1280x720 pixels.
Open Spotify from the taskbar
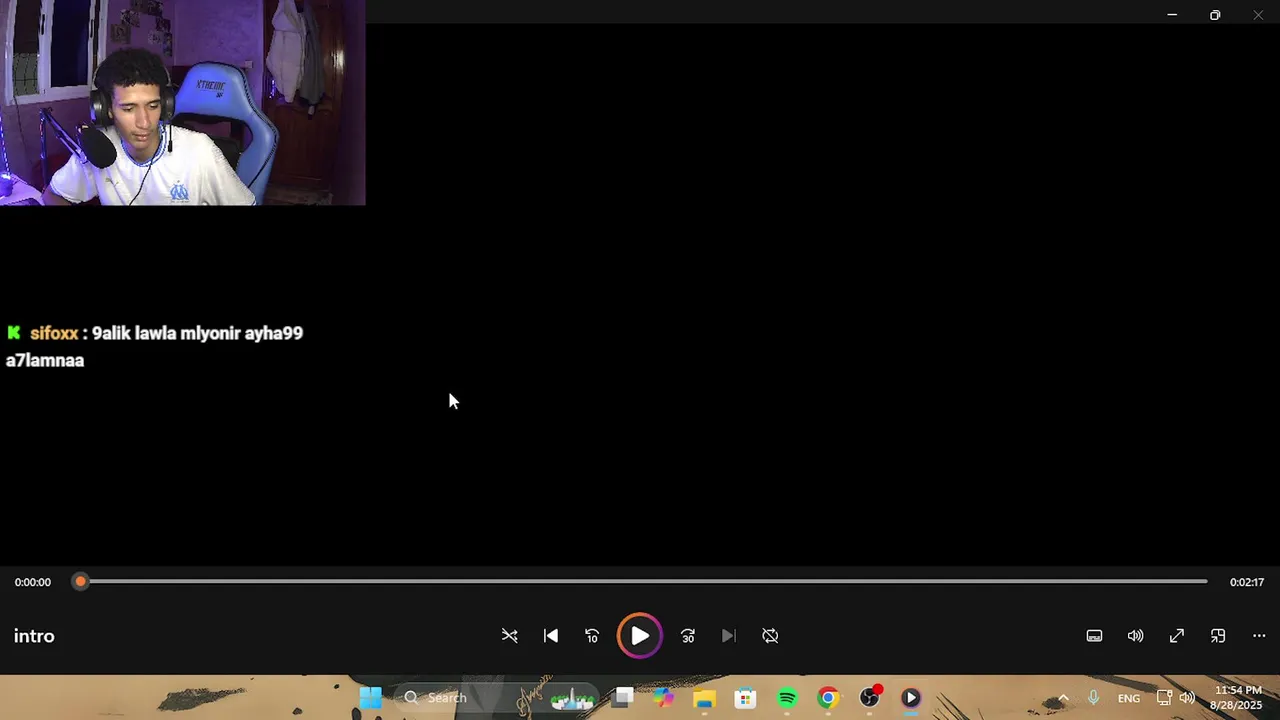[x=787, y=698]
